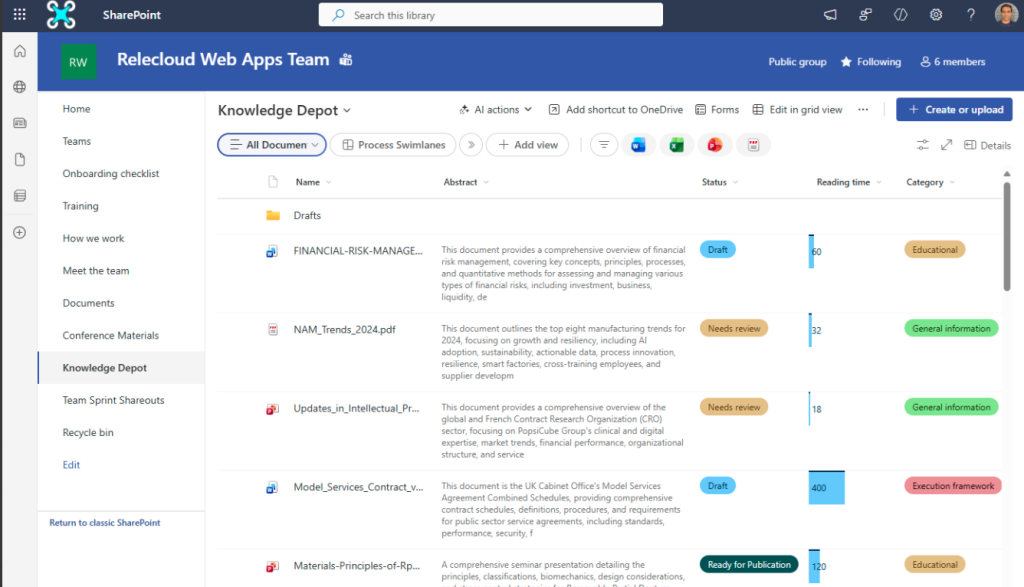Filter documents by Excel file type
This screenshot has width=1024, height=587.
(676, 145)
